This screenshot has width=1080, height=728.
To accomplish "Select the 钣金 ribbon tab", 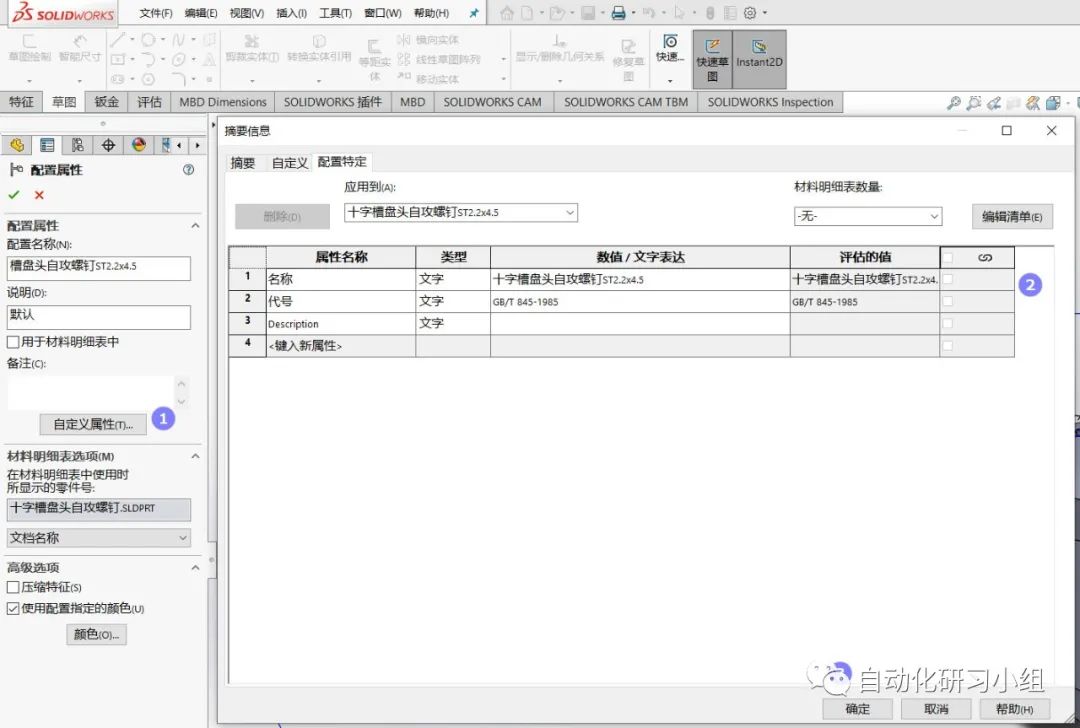I will pyautogui.click(x=107, y=102).
